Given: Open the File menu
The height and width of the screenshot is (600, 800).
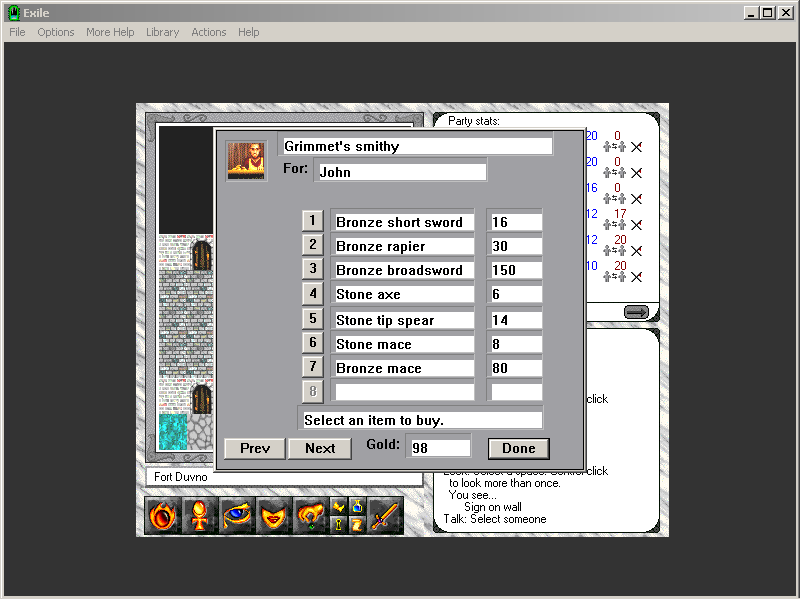Looking at the screenshot, I should [x=17, y=32].
